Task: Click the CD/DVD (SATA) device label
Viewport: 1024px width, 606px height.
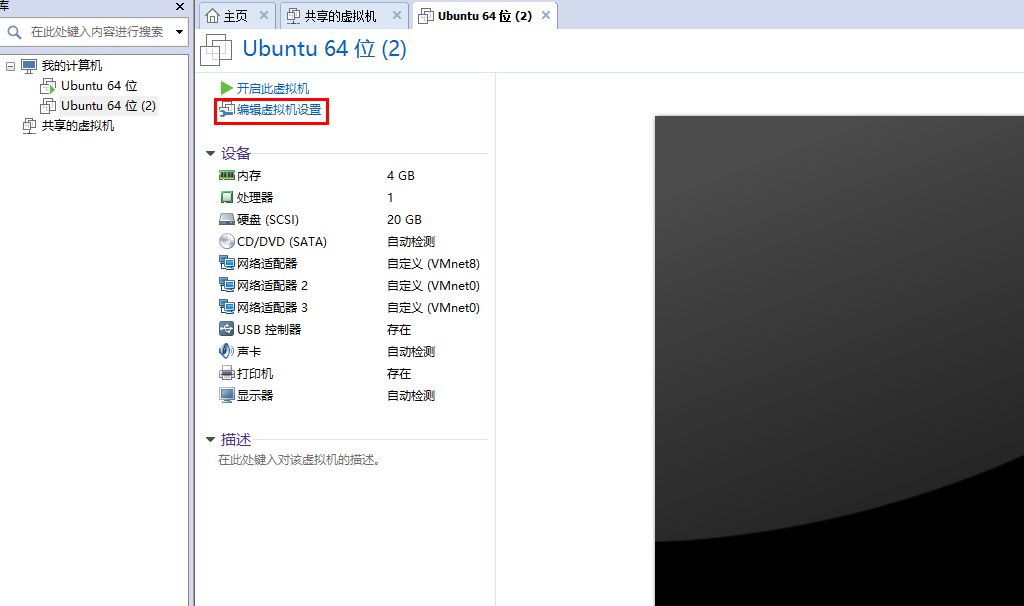Action: pos(282,242)
